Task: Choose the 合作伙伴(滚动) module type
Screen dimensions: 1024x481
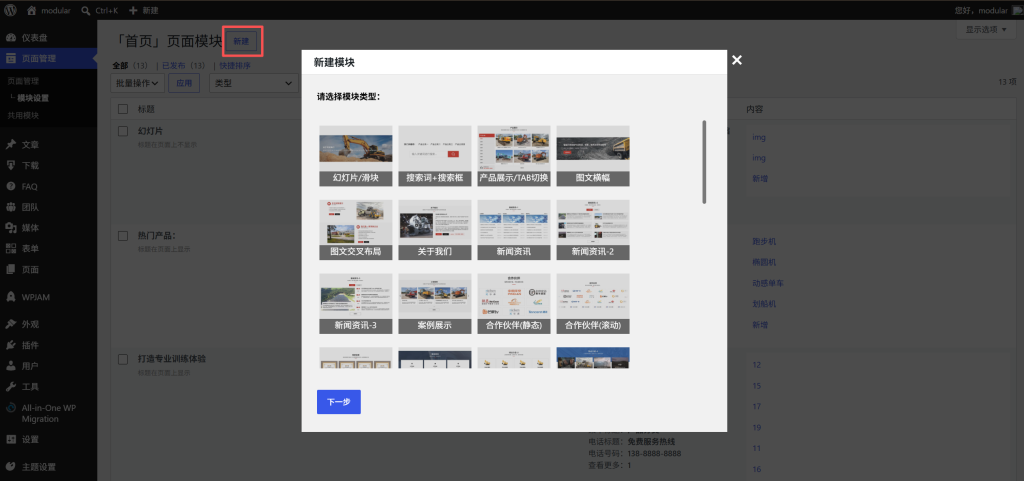Action: click(593, 303)
